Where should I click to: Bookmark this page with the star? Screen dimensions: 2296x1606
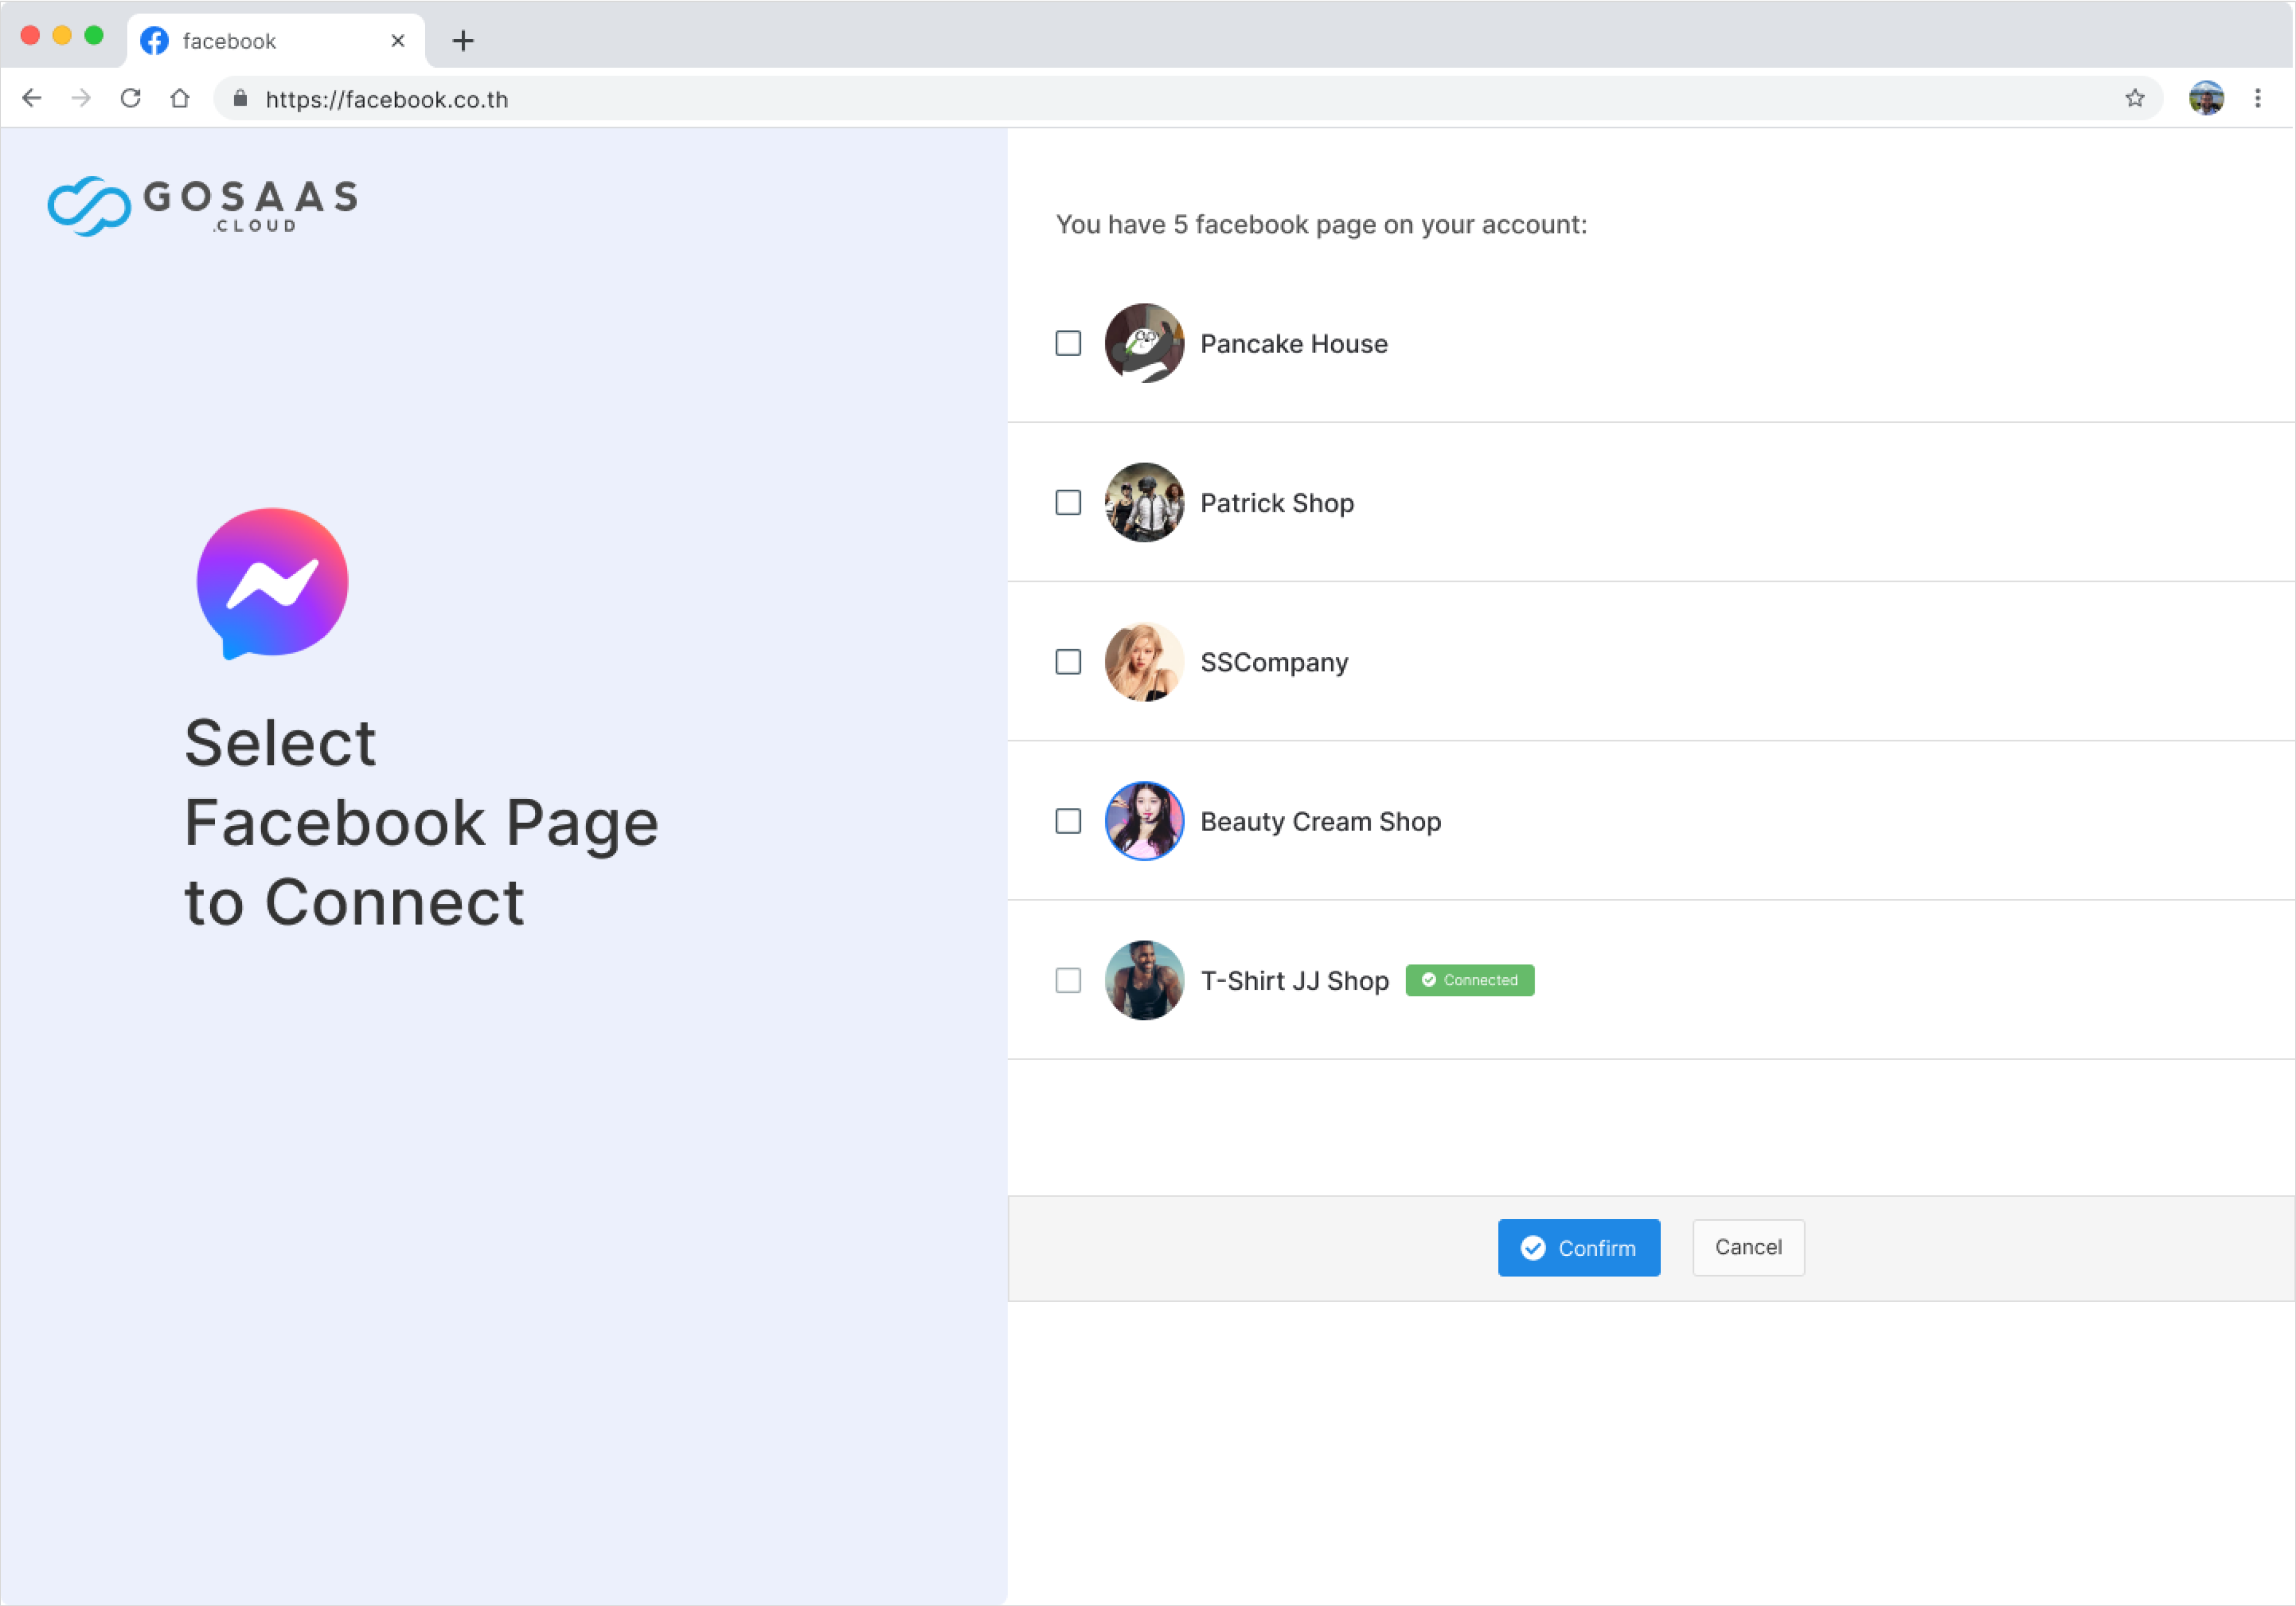(2135, 98)
